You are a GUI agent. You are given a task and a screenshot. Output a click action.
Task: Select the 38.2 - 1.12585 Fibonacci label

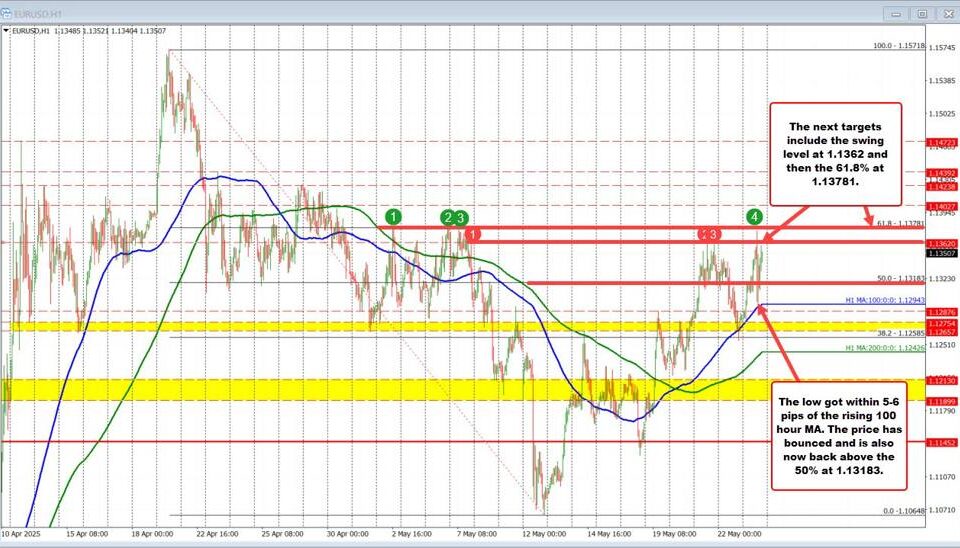[901, 334]
